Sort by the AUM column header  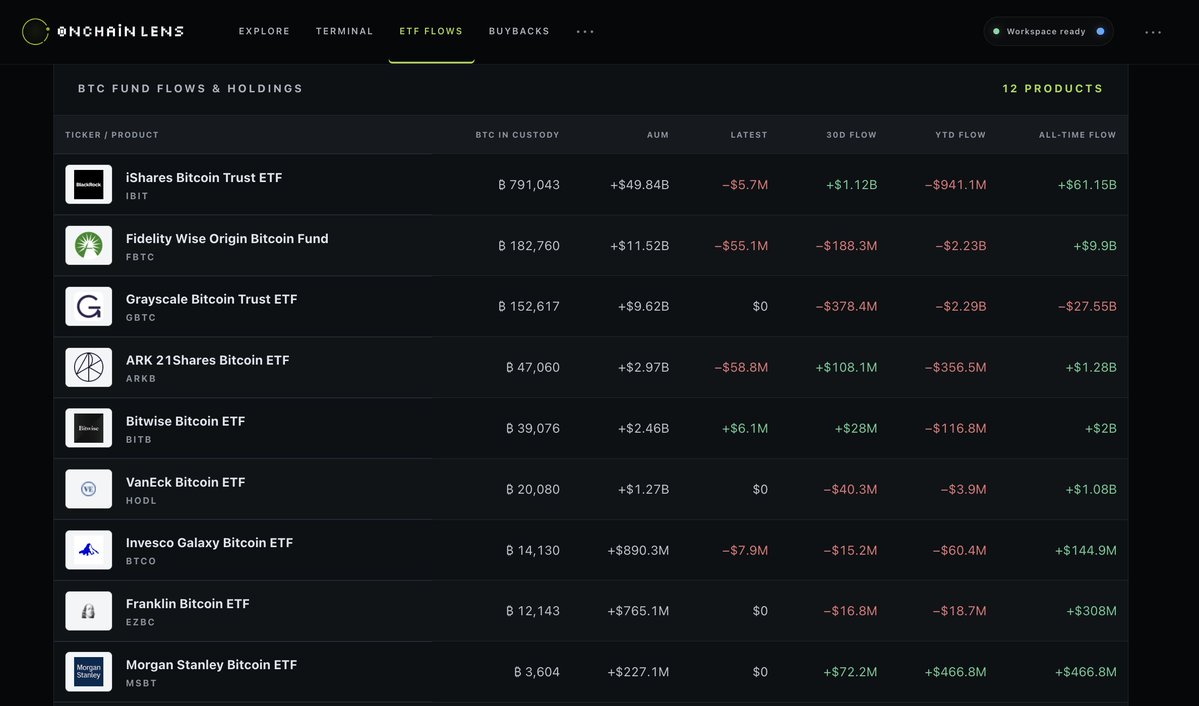click(658, 135)
